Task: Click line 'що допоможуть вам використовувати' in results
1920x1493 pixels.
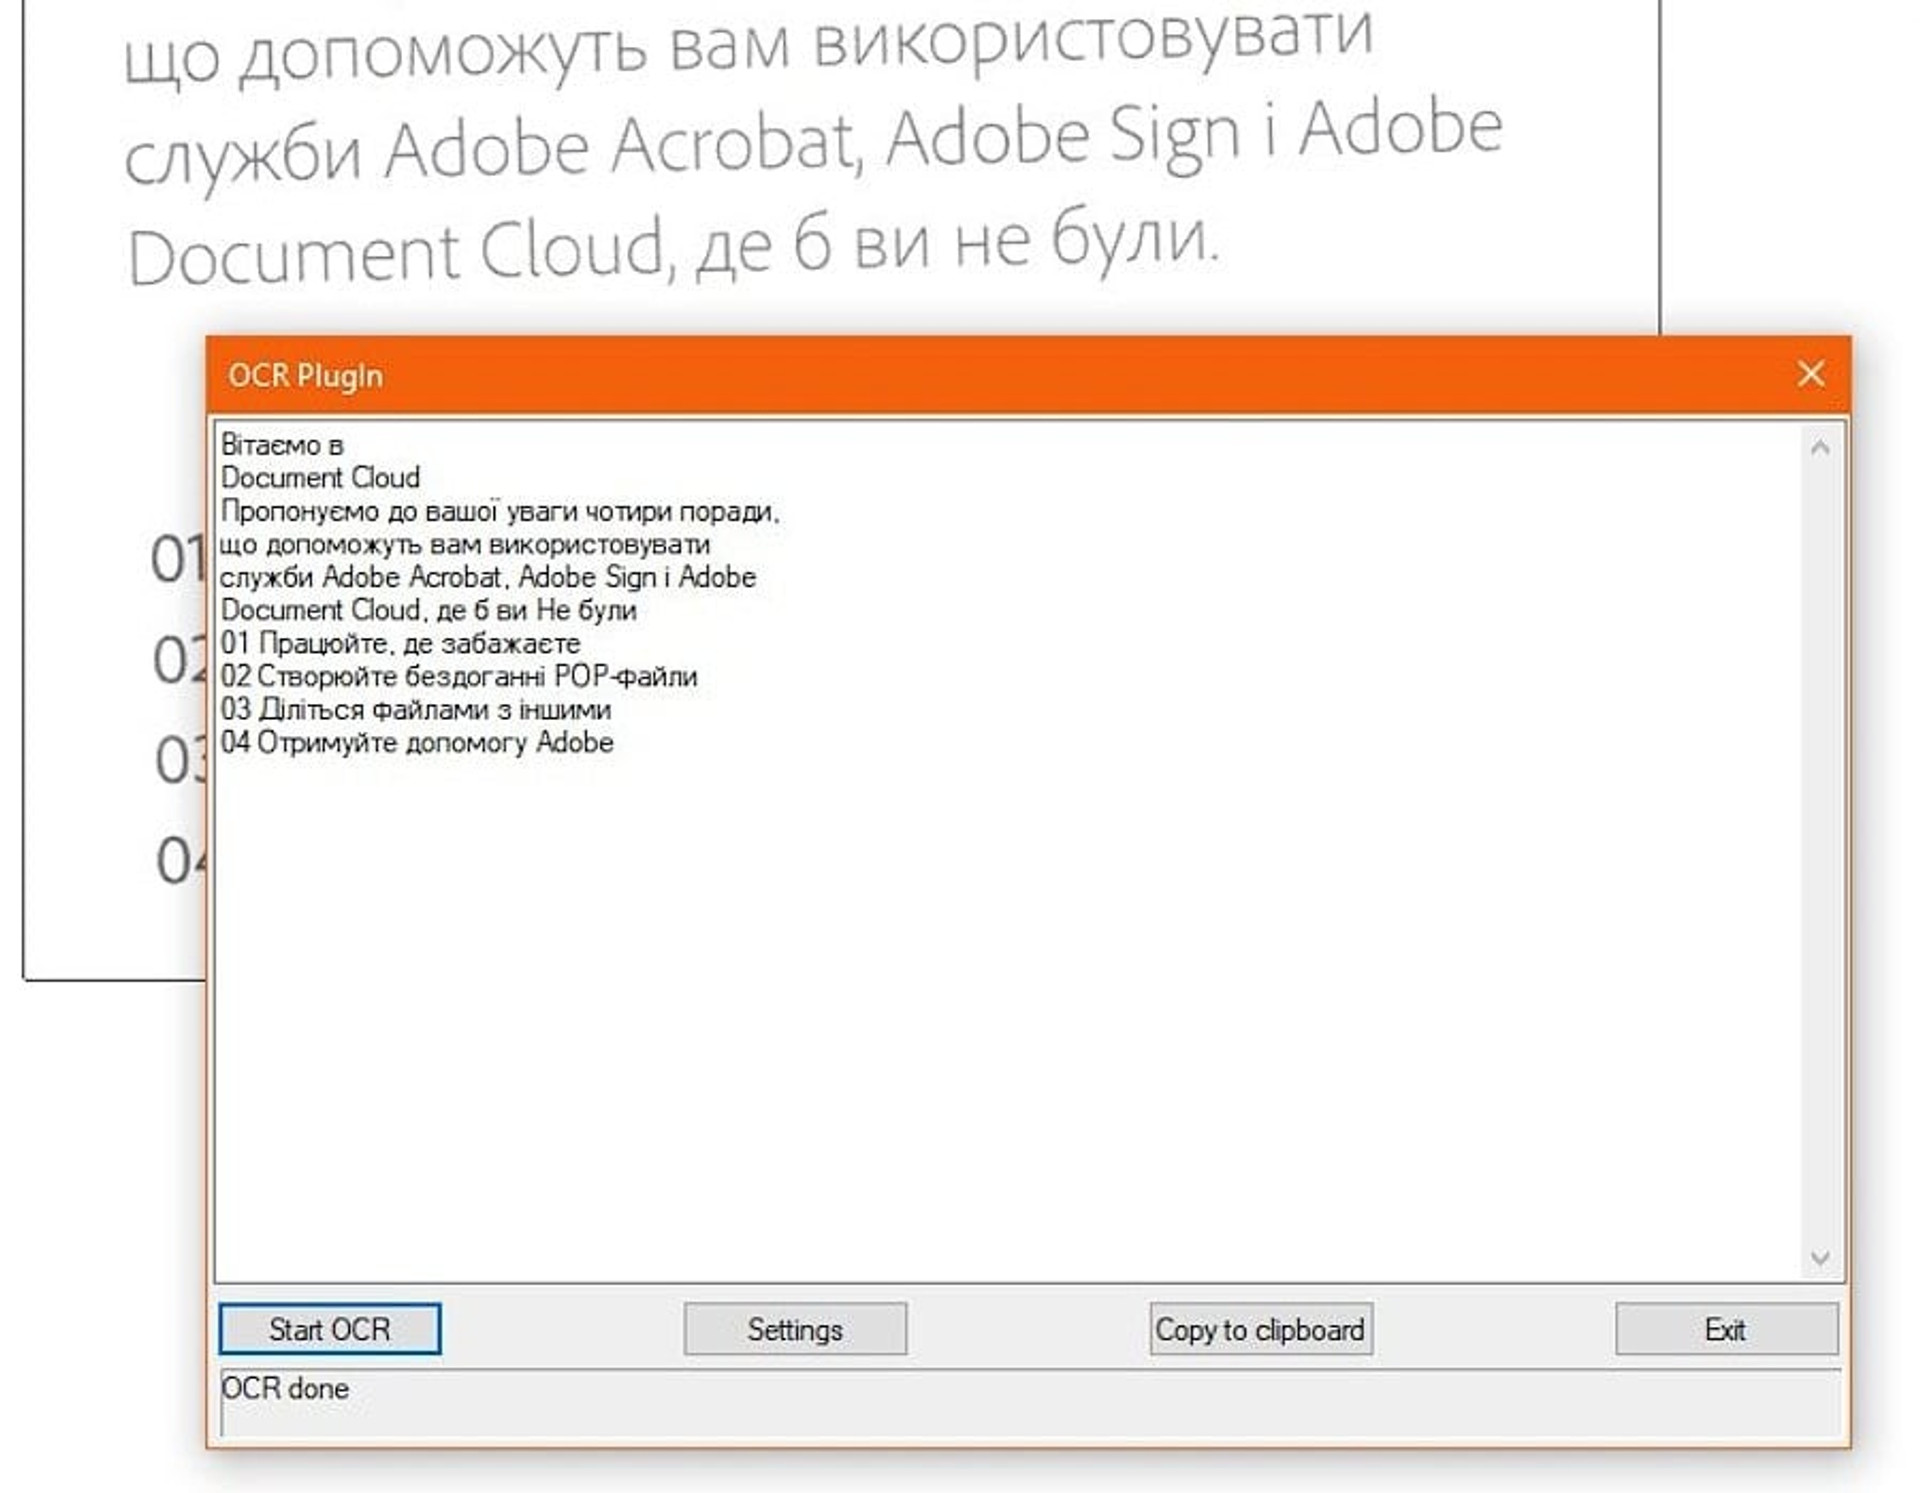Action: pyautogui.click(x=465, y=545)
